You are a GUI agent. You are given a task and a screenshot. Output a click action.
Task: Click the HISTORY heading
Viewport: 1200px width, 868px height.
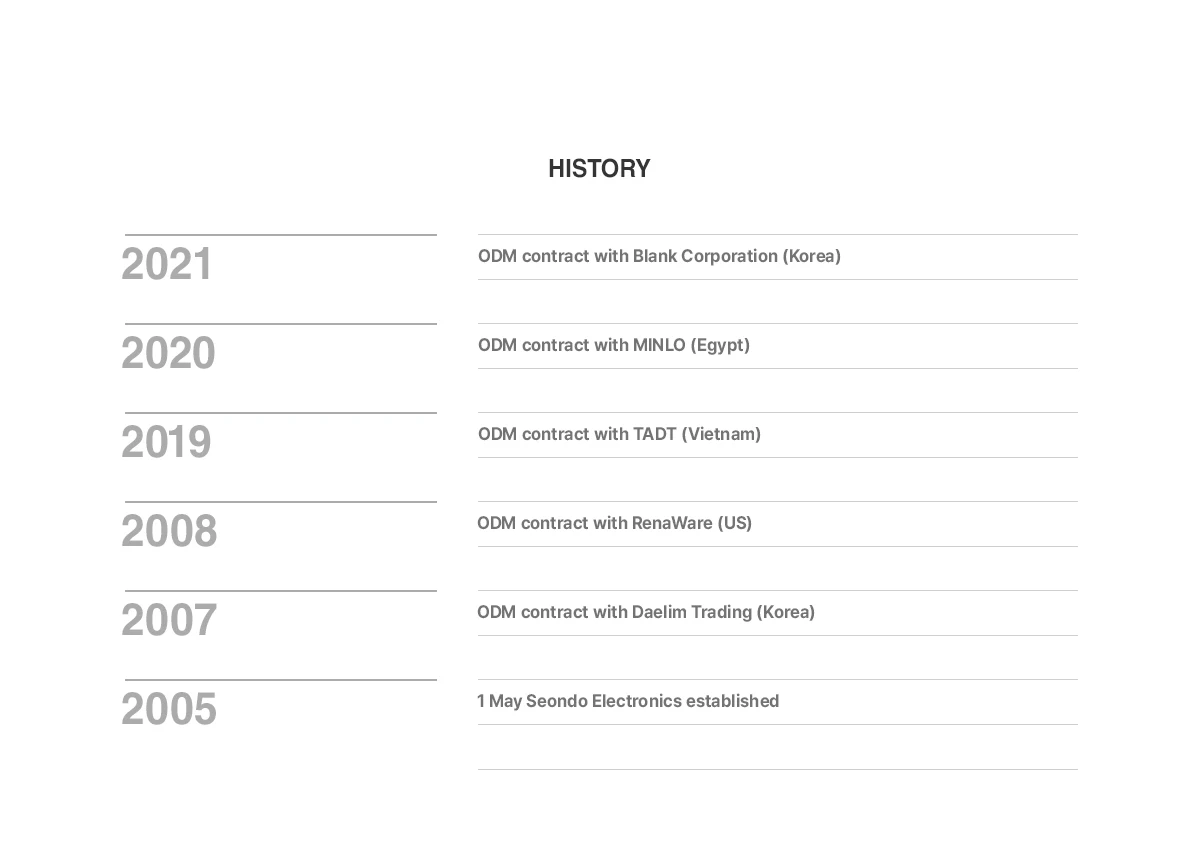[599, 169]
